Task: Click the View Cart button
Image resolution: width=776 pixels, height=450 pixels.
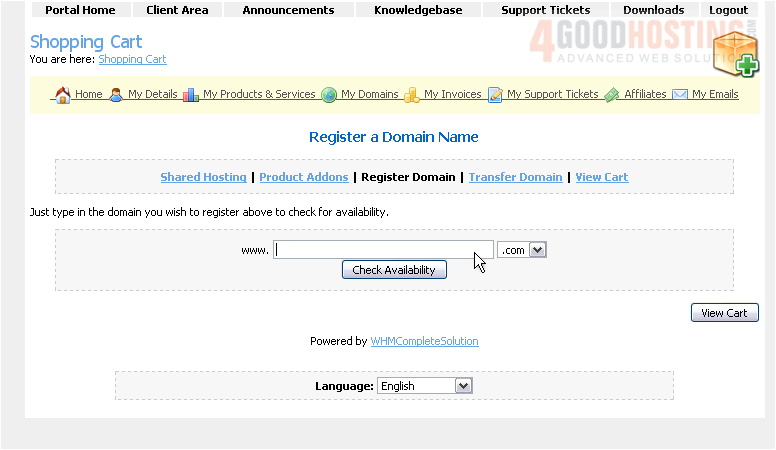Action: 724,313
